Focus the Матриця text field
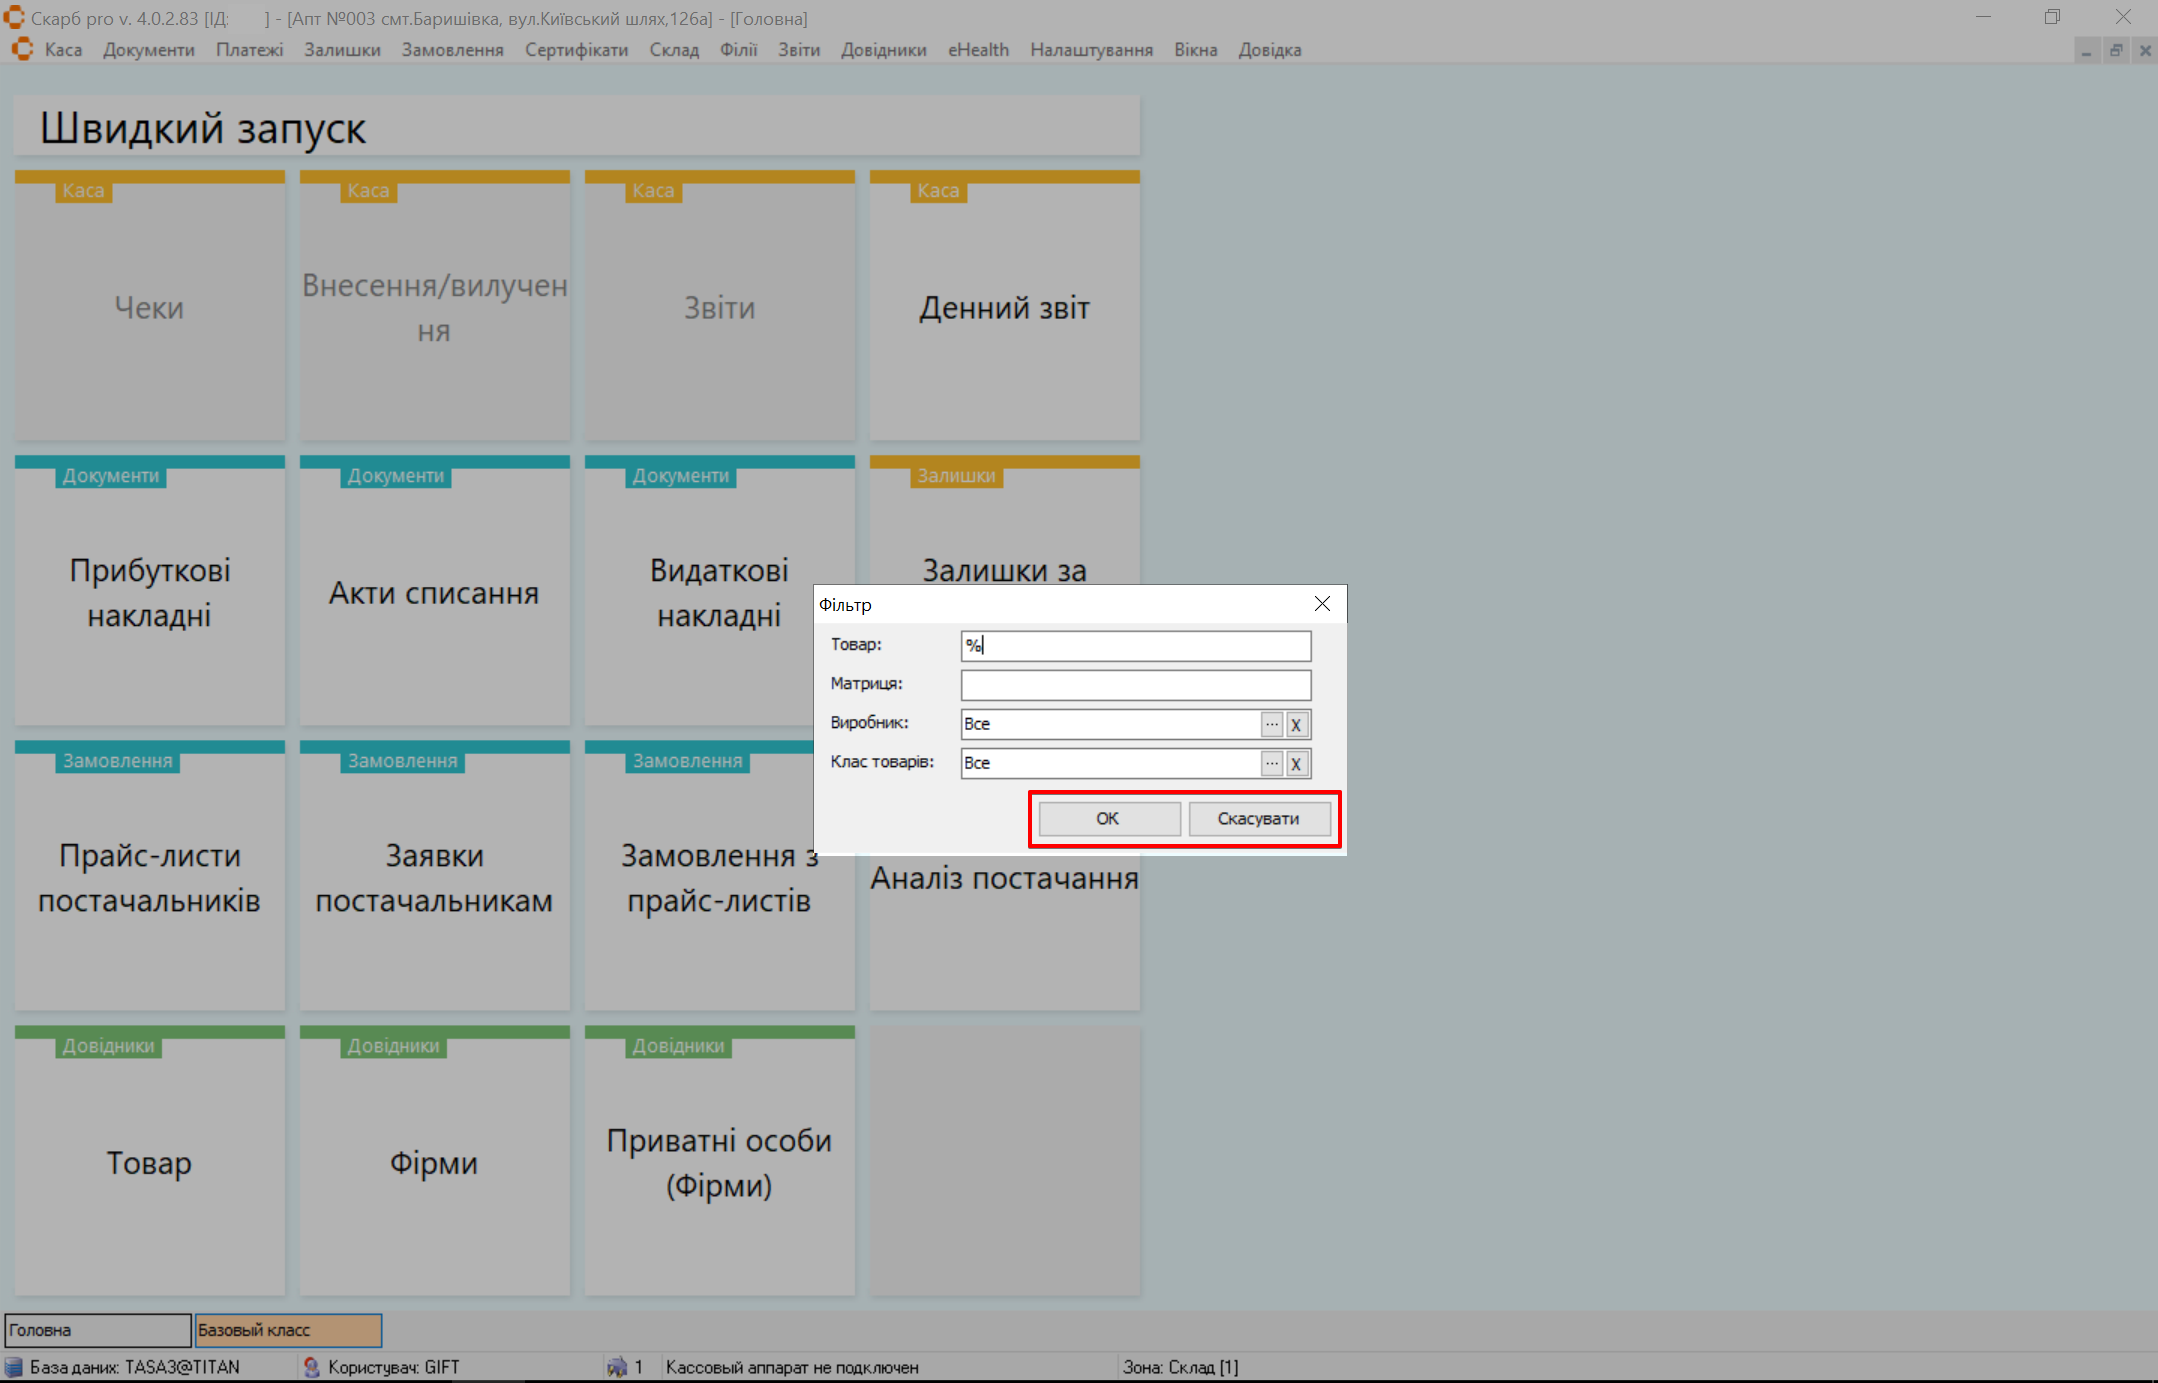Viewport: 2158px width, 1383px height. coord(1135,685)
